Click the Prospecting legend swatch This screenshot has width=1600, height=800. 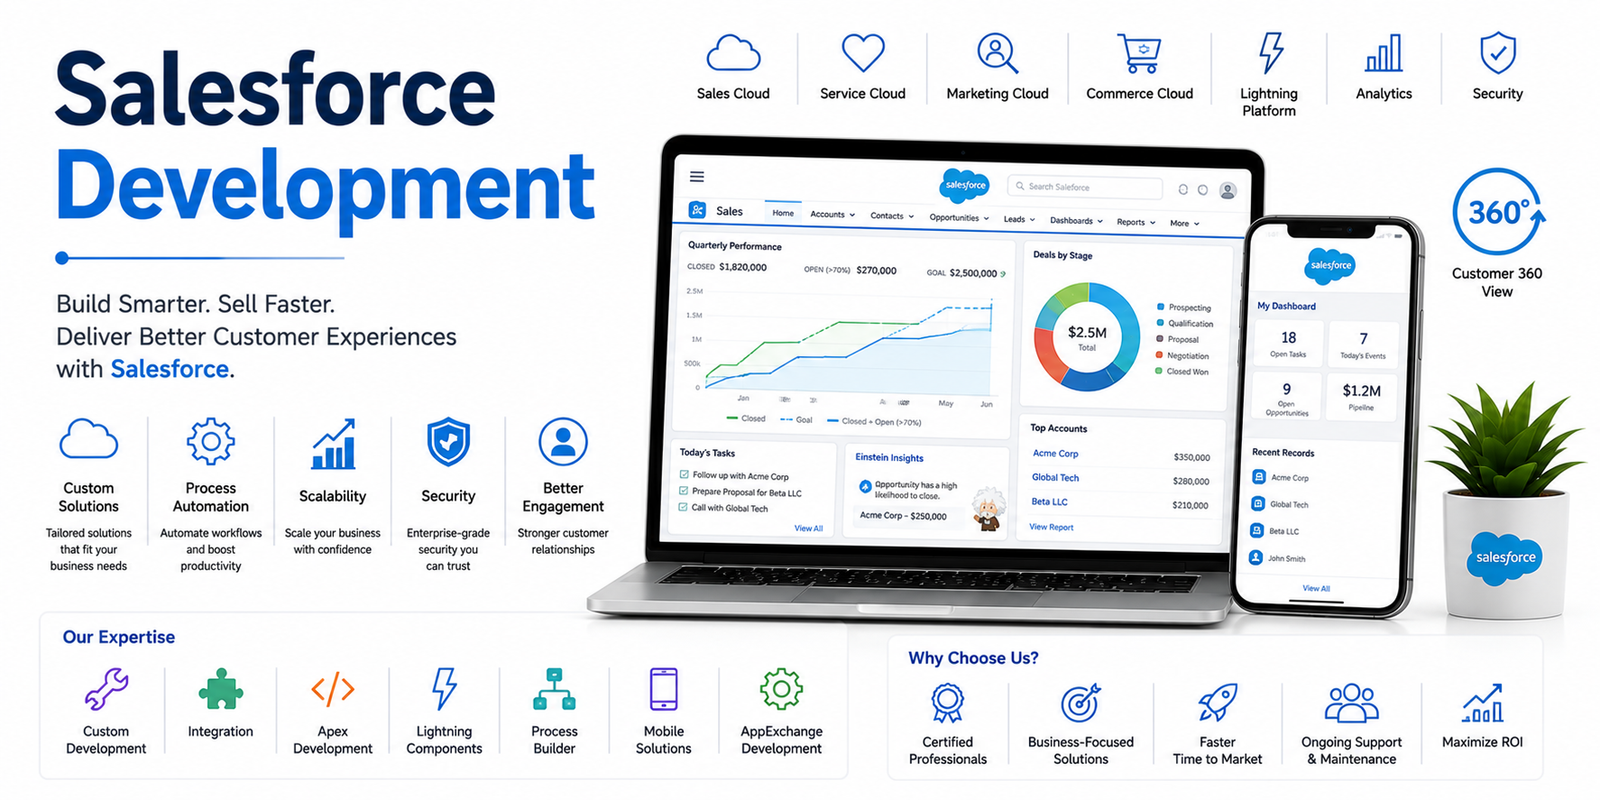pyautogui.click(x=1160, y=307)
